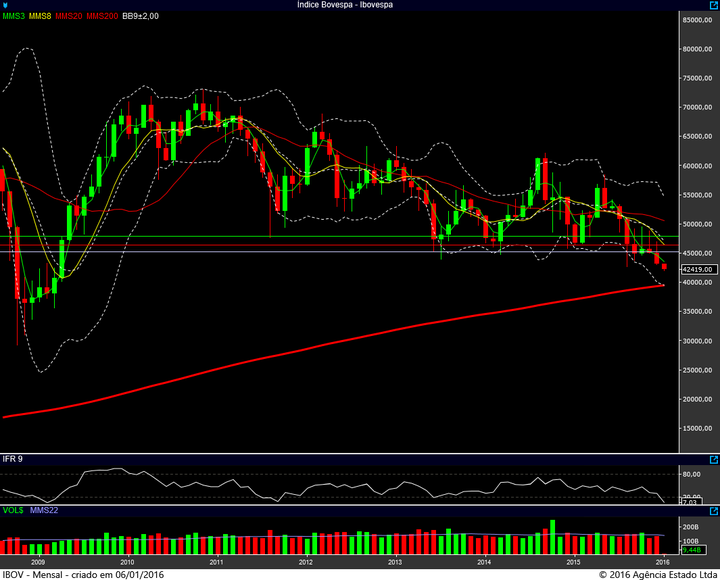Viewport: 720px width, 580px height.
Task: Select the green horizontal support line
Action: tap(300, 237)
